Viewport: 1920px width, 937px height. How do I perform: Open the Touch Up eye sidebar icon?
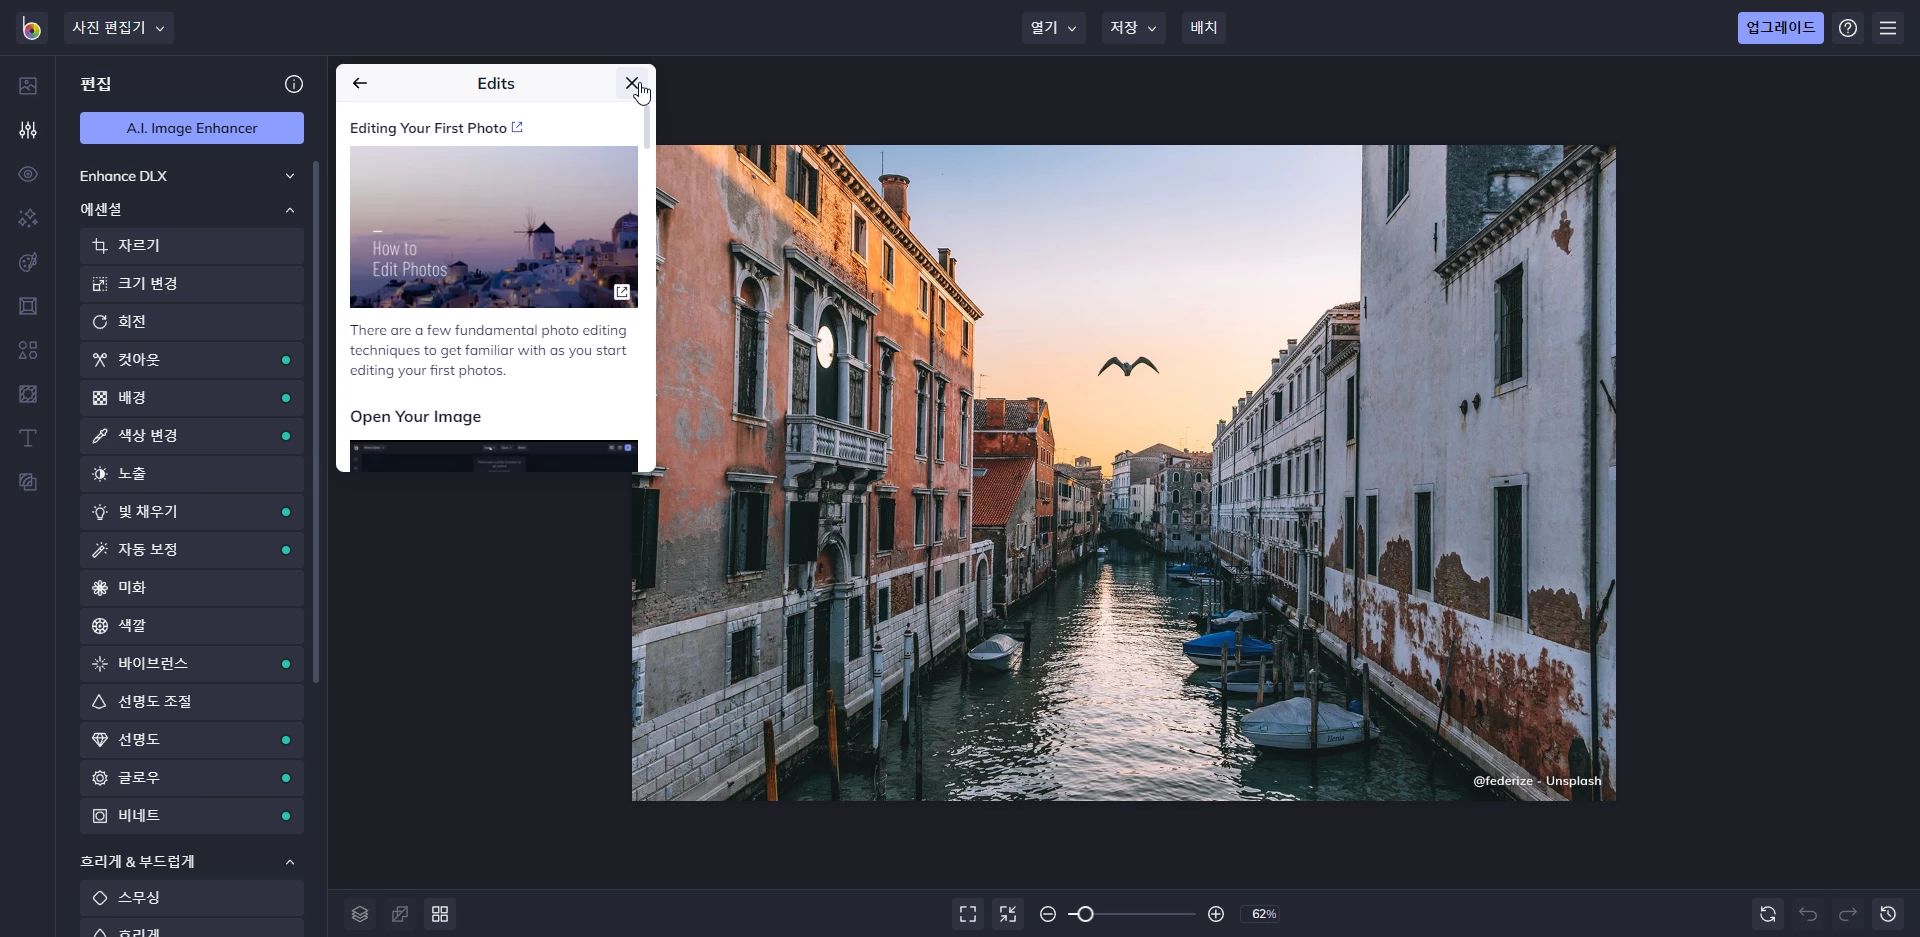pyautogui.click(x=28, y=174)
